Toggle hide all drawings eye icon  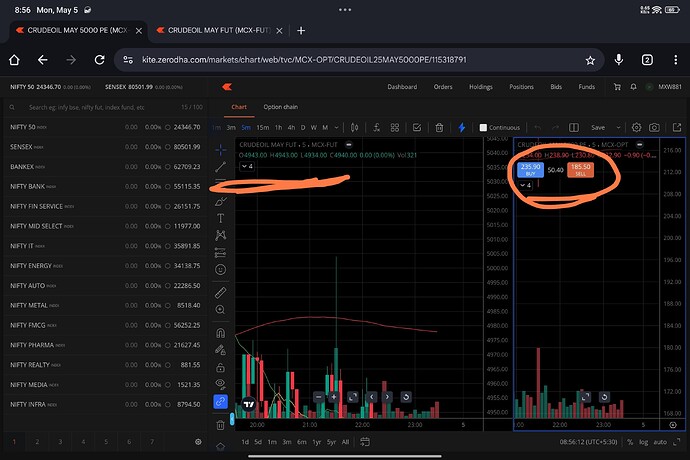point(220,383)
